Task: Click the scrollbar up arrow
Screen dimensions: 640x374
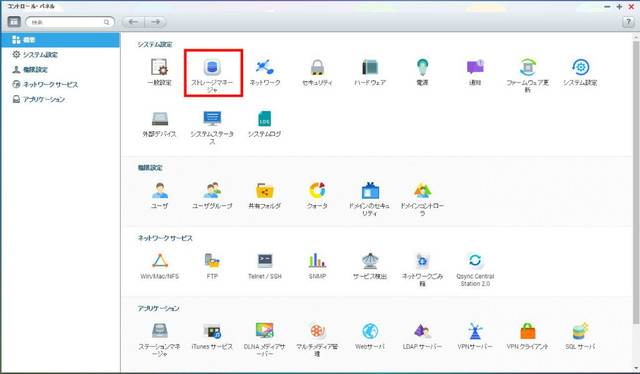Action: pos(636,37)
